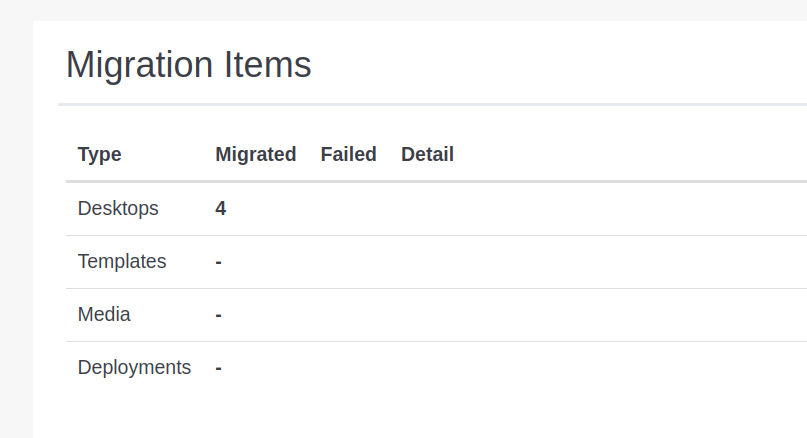Click the Migrated dash in Media row
807x438 pixels.
click(x=218, y=315)
